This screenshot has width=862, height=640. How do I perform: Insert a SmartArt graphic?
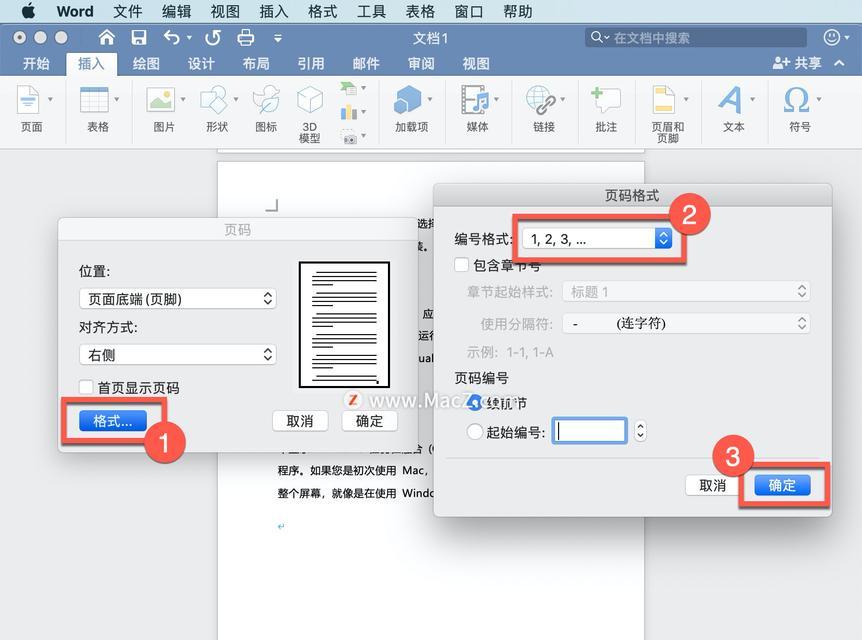pyautogui.click(x=349, y=88)
